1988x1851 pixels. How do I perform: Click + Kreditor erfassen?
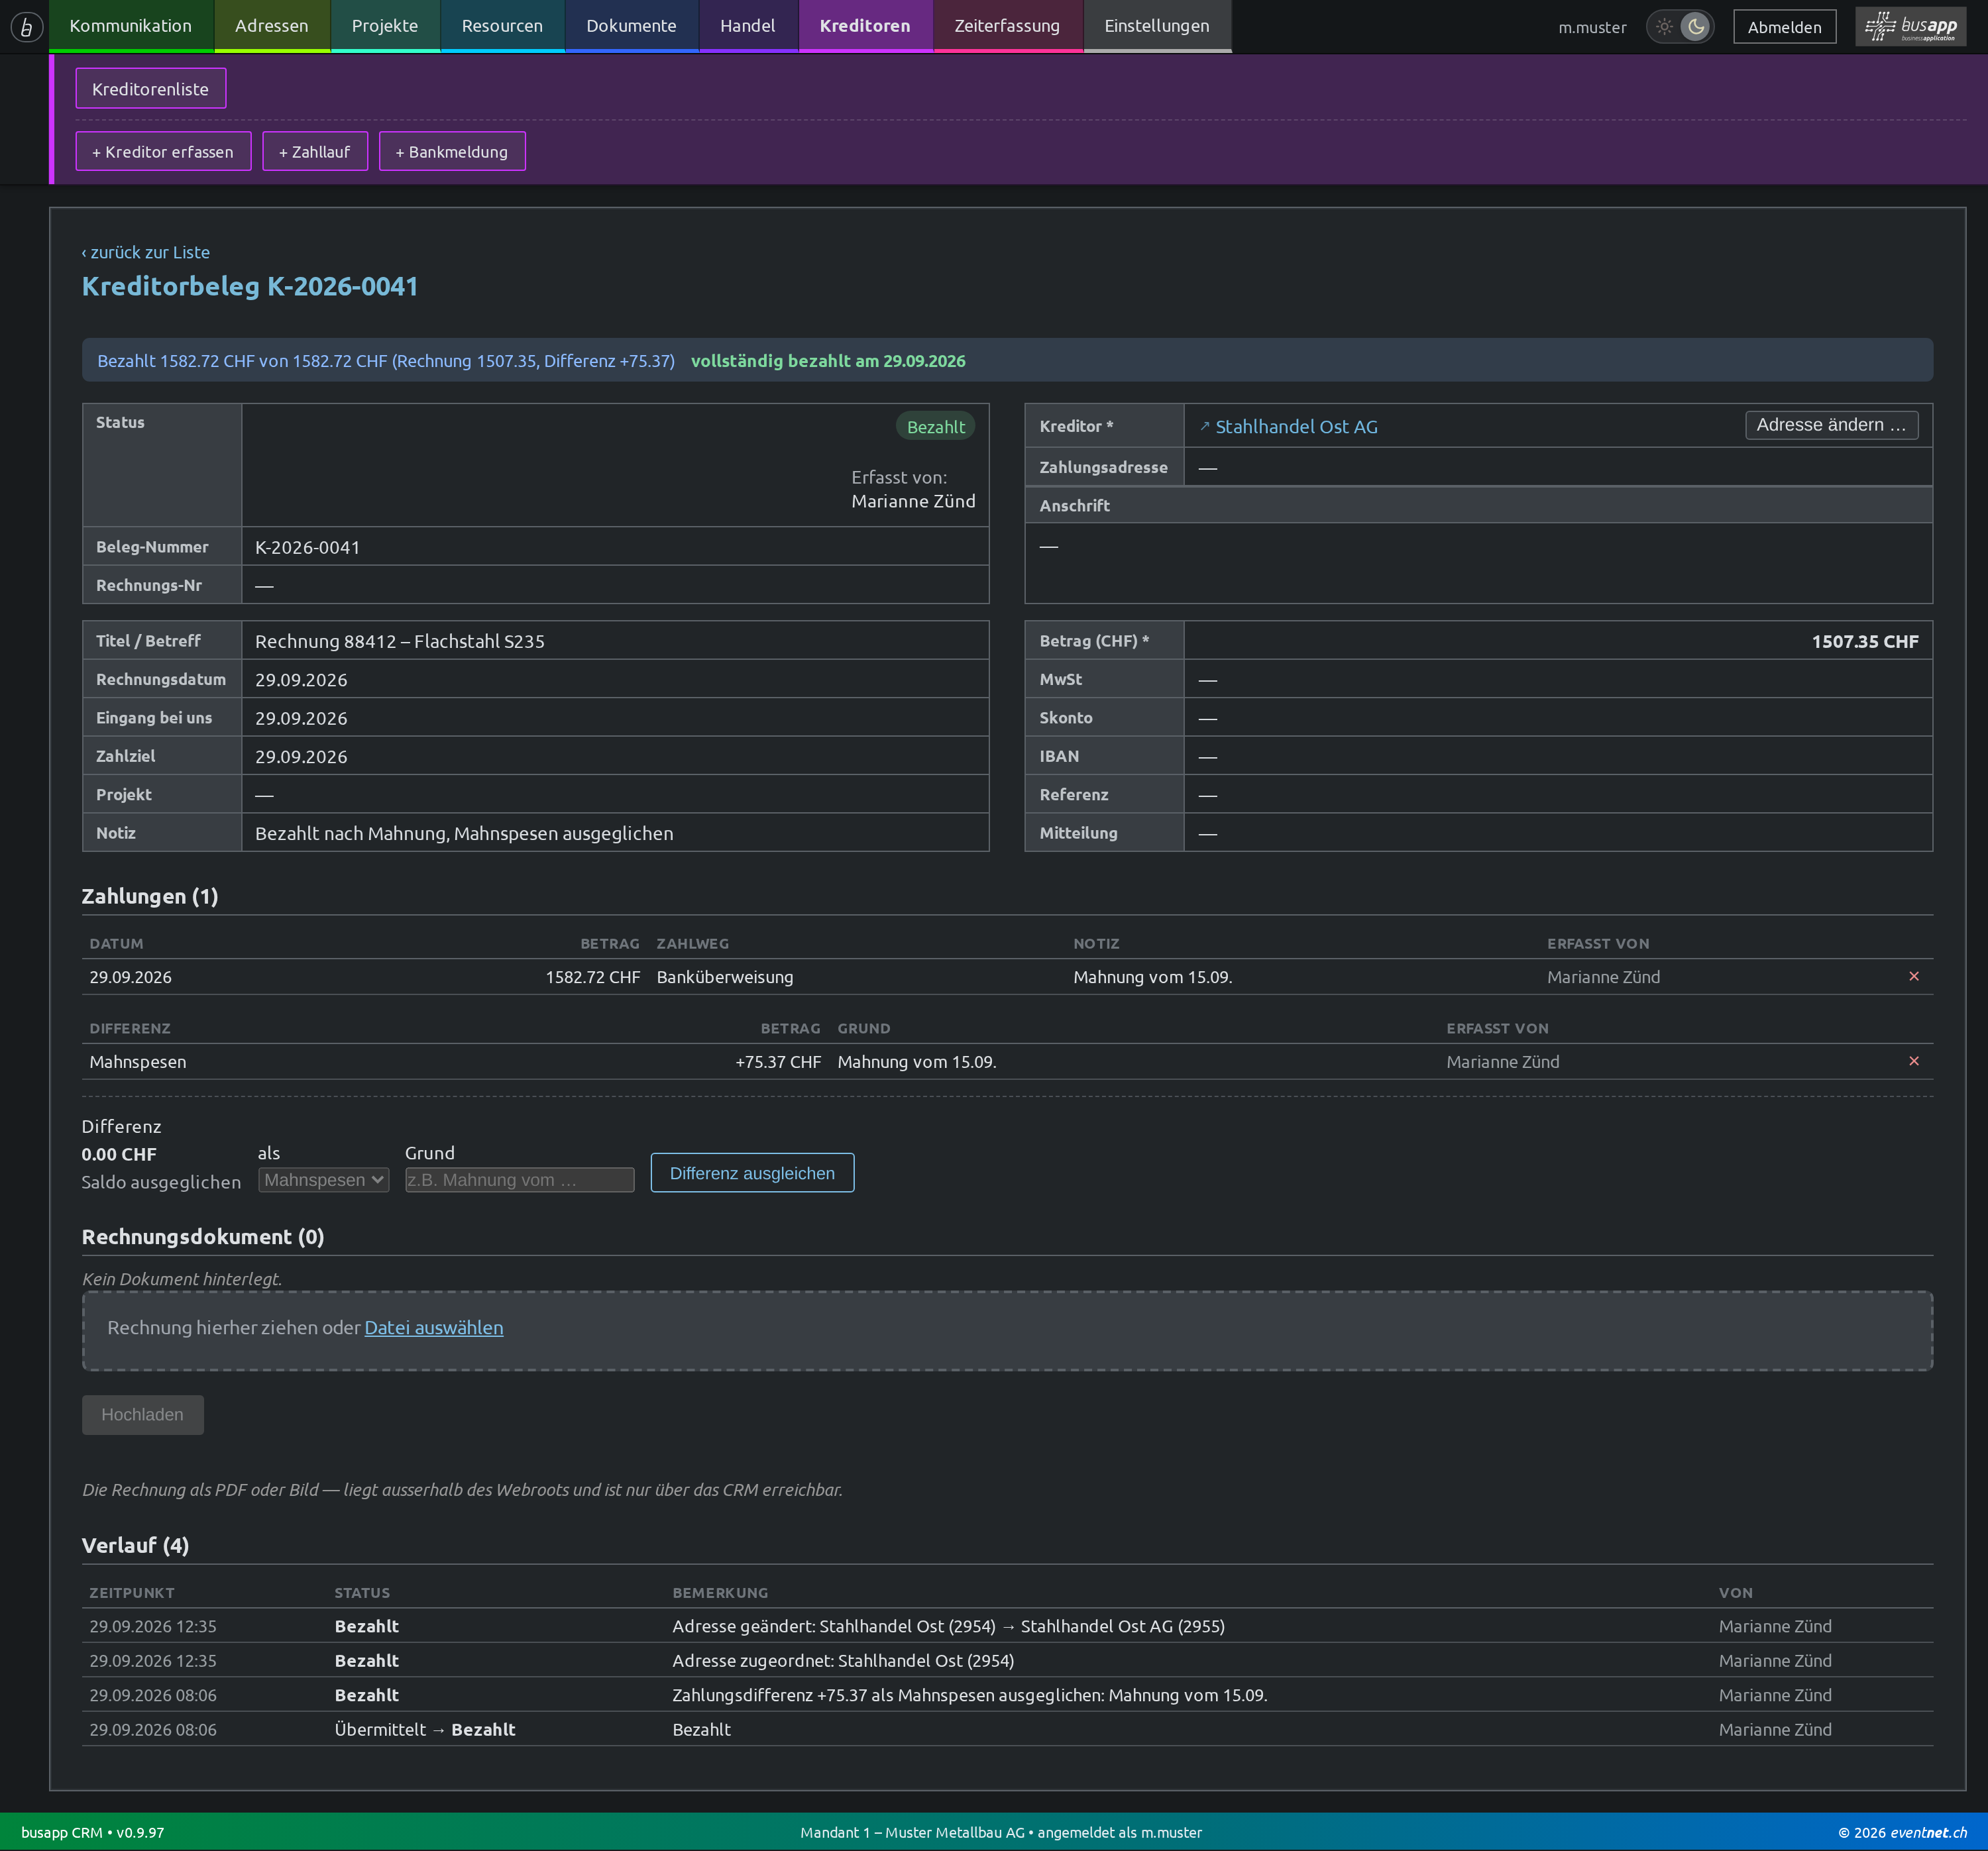pos(163,152)
